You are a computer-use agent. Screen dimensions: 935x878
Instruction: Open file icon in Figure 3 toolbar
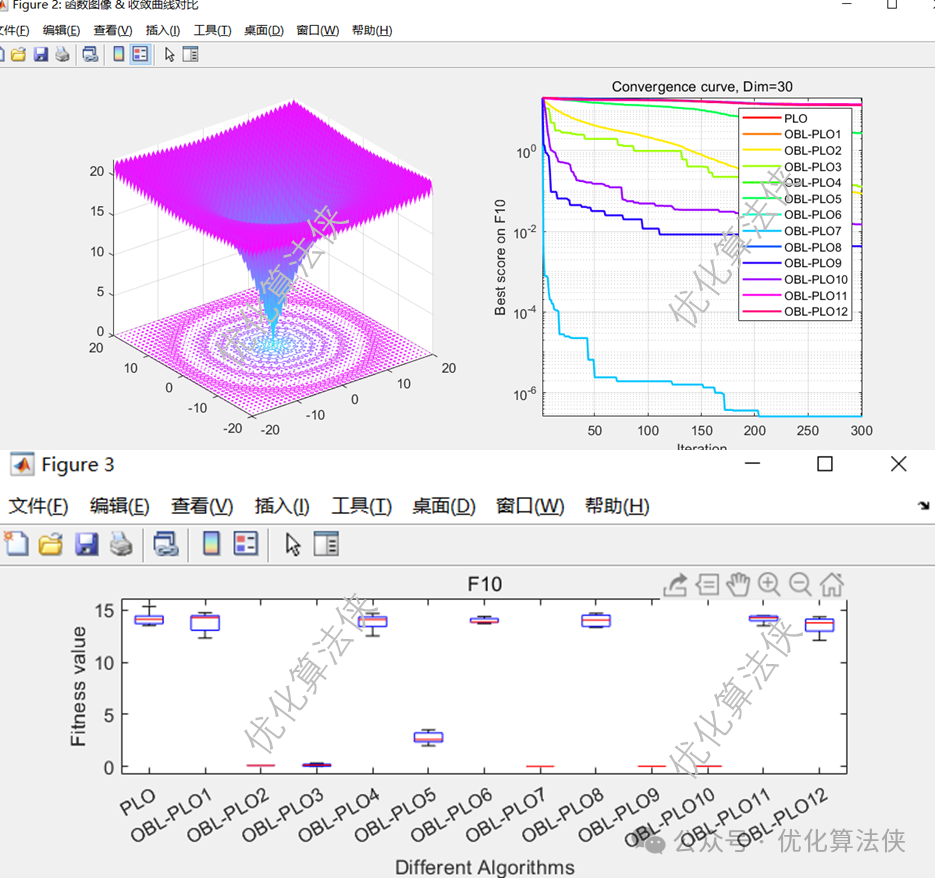(51, 544)
